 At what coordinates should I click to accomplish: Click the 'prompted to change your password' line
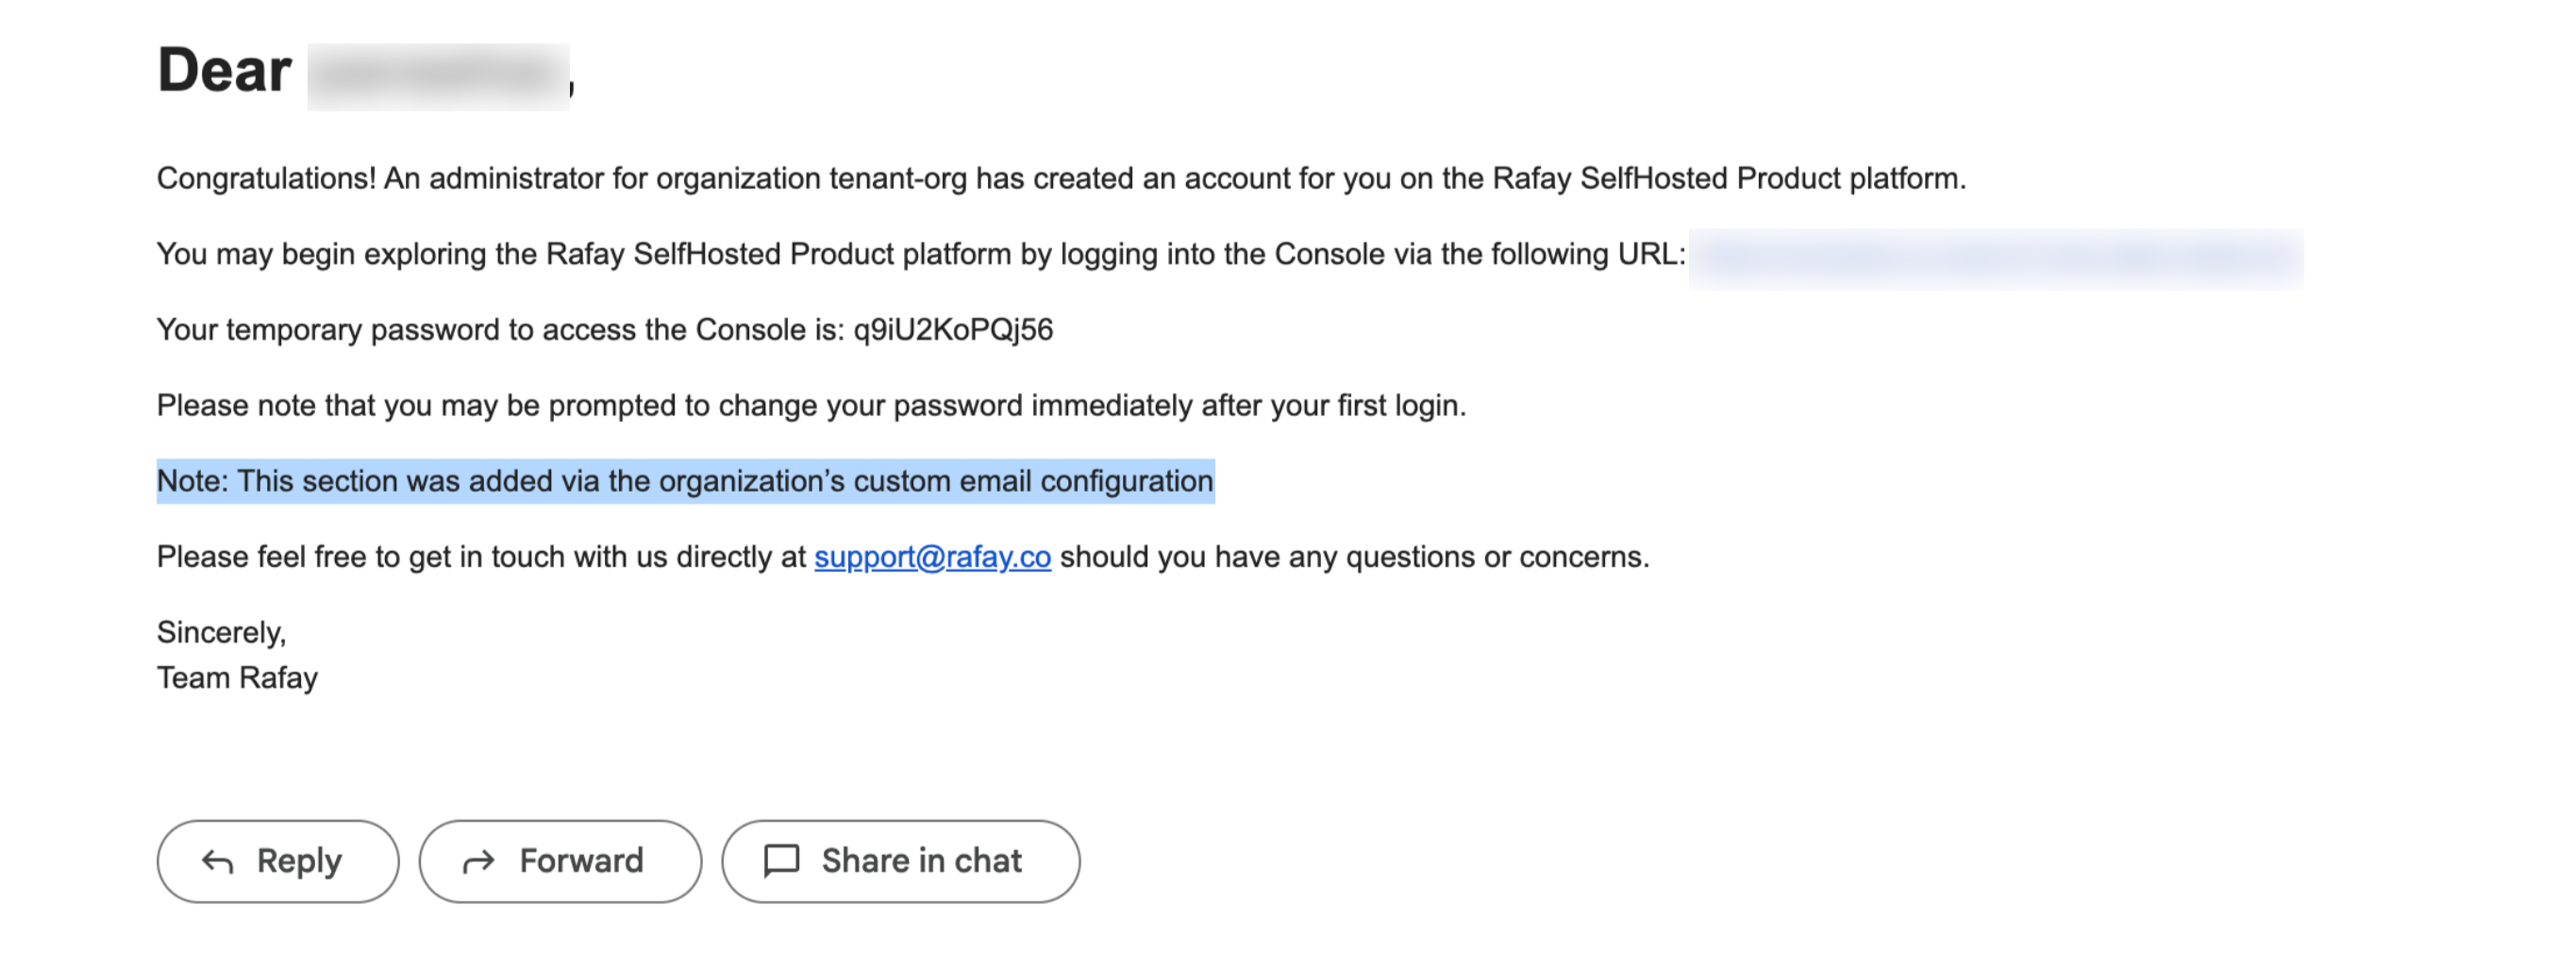[x=811, y=406]
